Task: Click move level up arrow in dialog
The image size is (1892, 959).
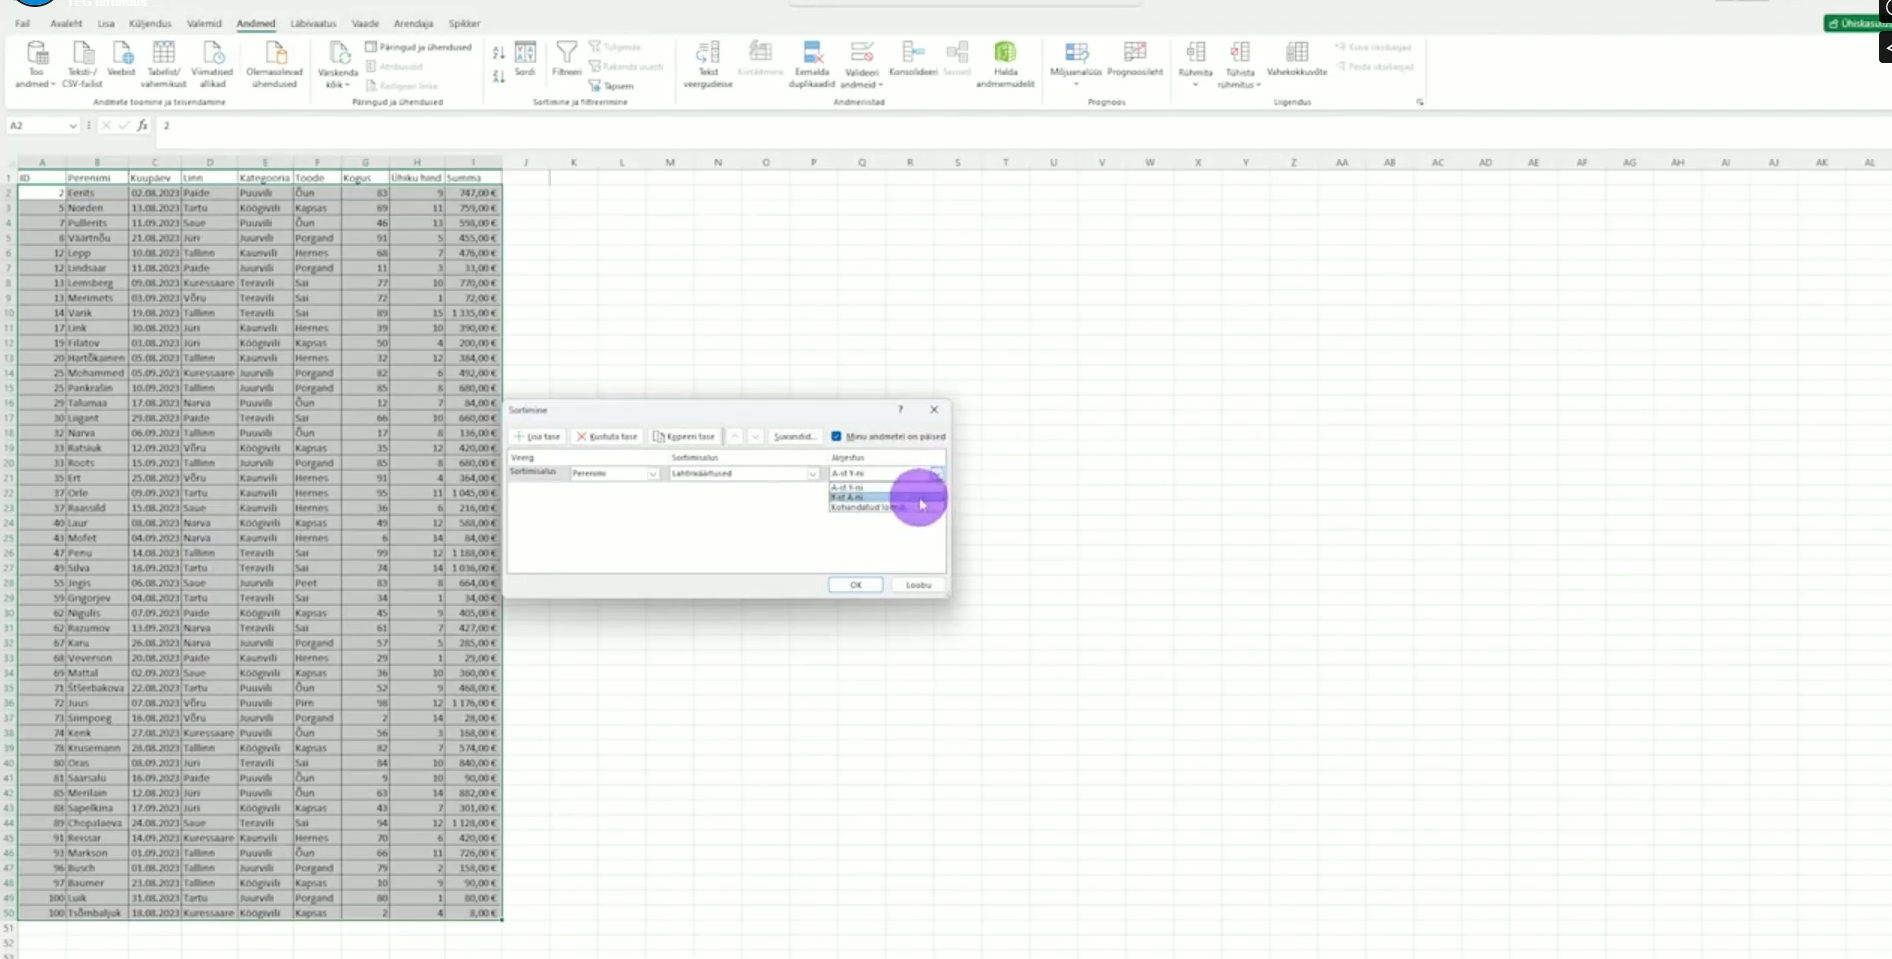Action: [734, 437]
